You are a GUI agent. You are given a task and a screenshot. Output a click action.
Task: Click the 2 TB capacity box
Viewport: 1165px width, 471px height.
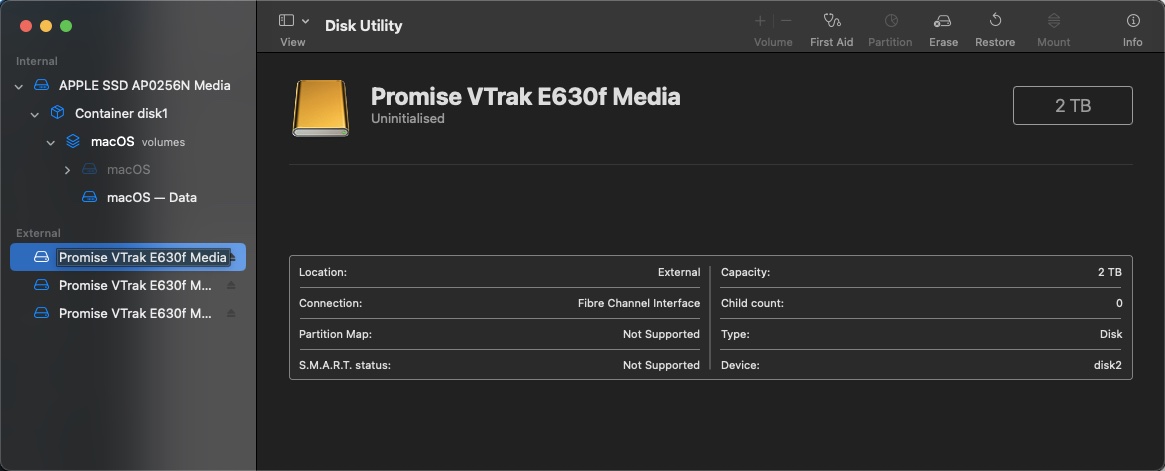(1072, 105)
